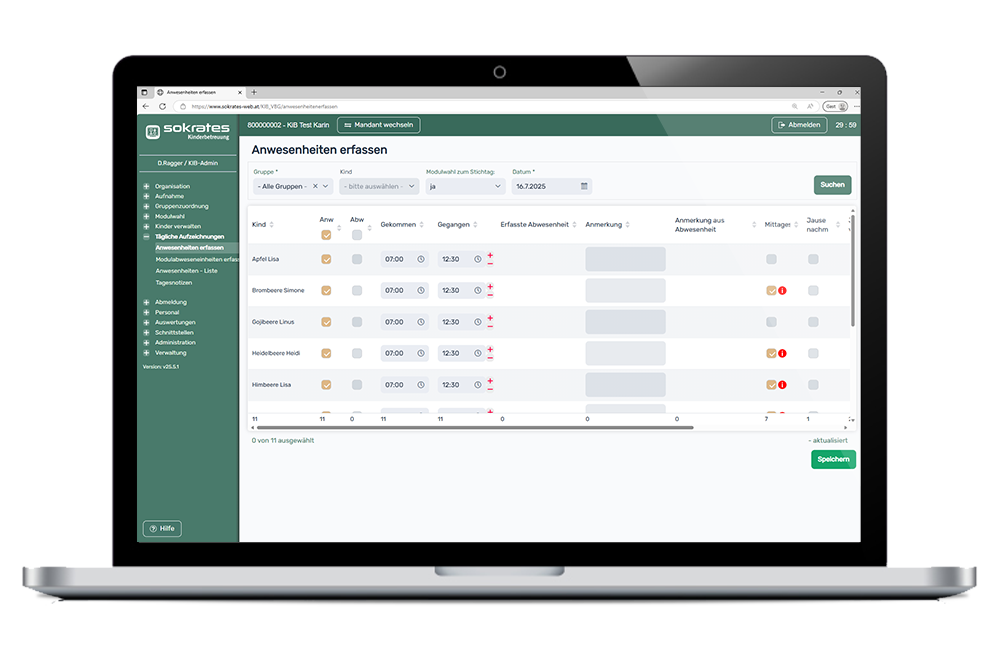
Task: Click the calendar icon in the Datum field
Action: (x=583, y=186)
